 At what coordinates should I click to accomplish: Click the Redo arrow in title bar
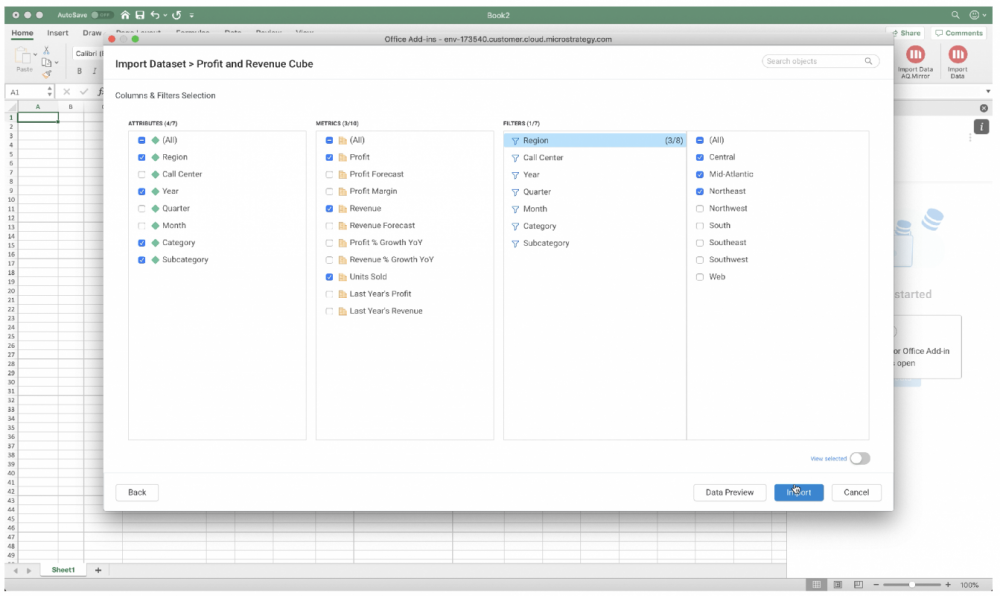point(177,15)
